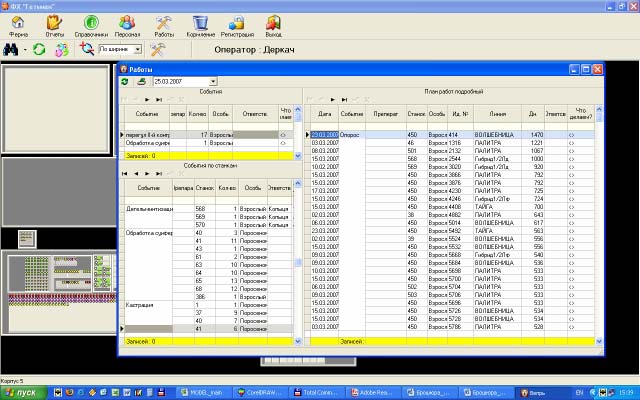Sort by Ид. № column header

[x=460, y=114]
